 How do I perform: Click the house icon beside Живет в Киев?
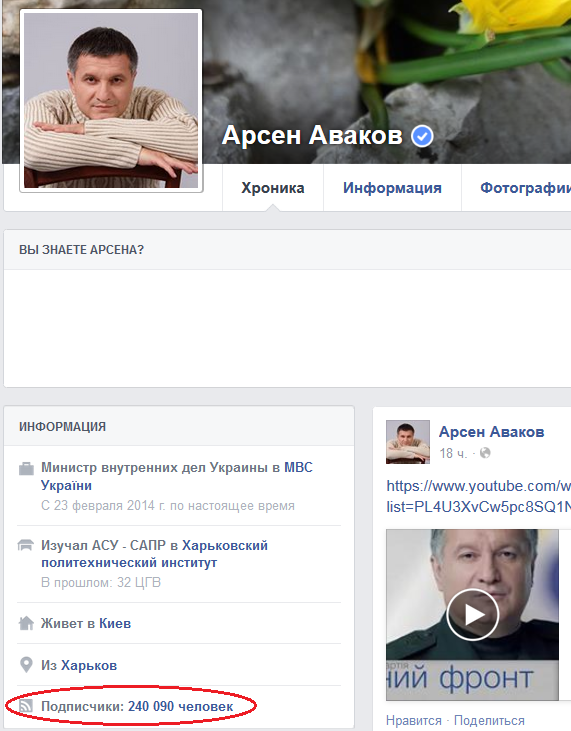(x=26, y=623)
